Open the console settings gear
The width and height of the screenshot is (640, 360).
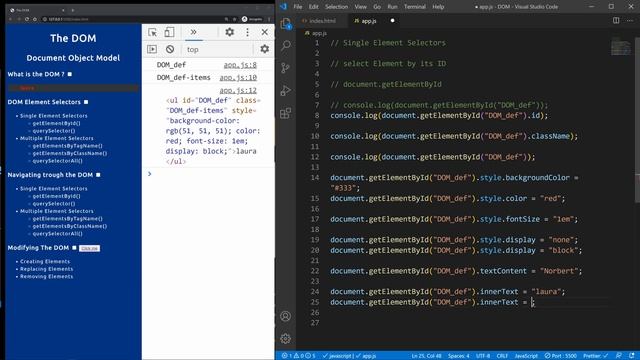click(264, 49)
